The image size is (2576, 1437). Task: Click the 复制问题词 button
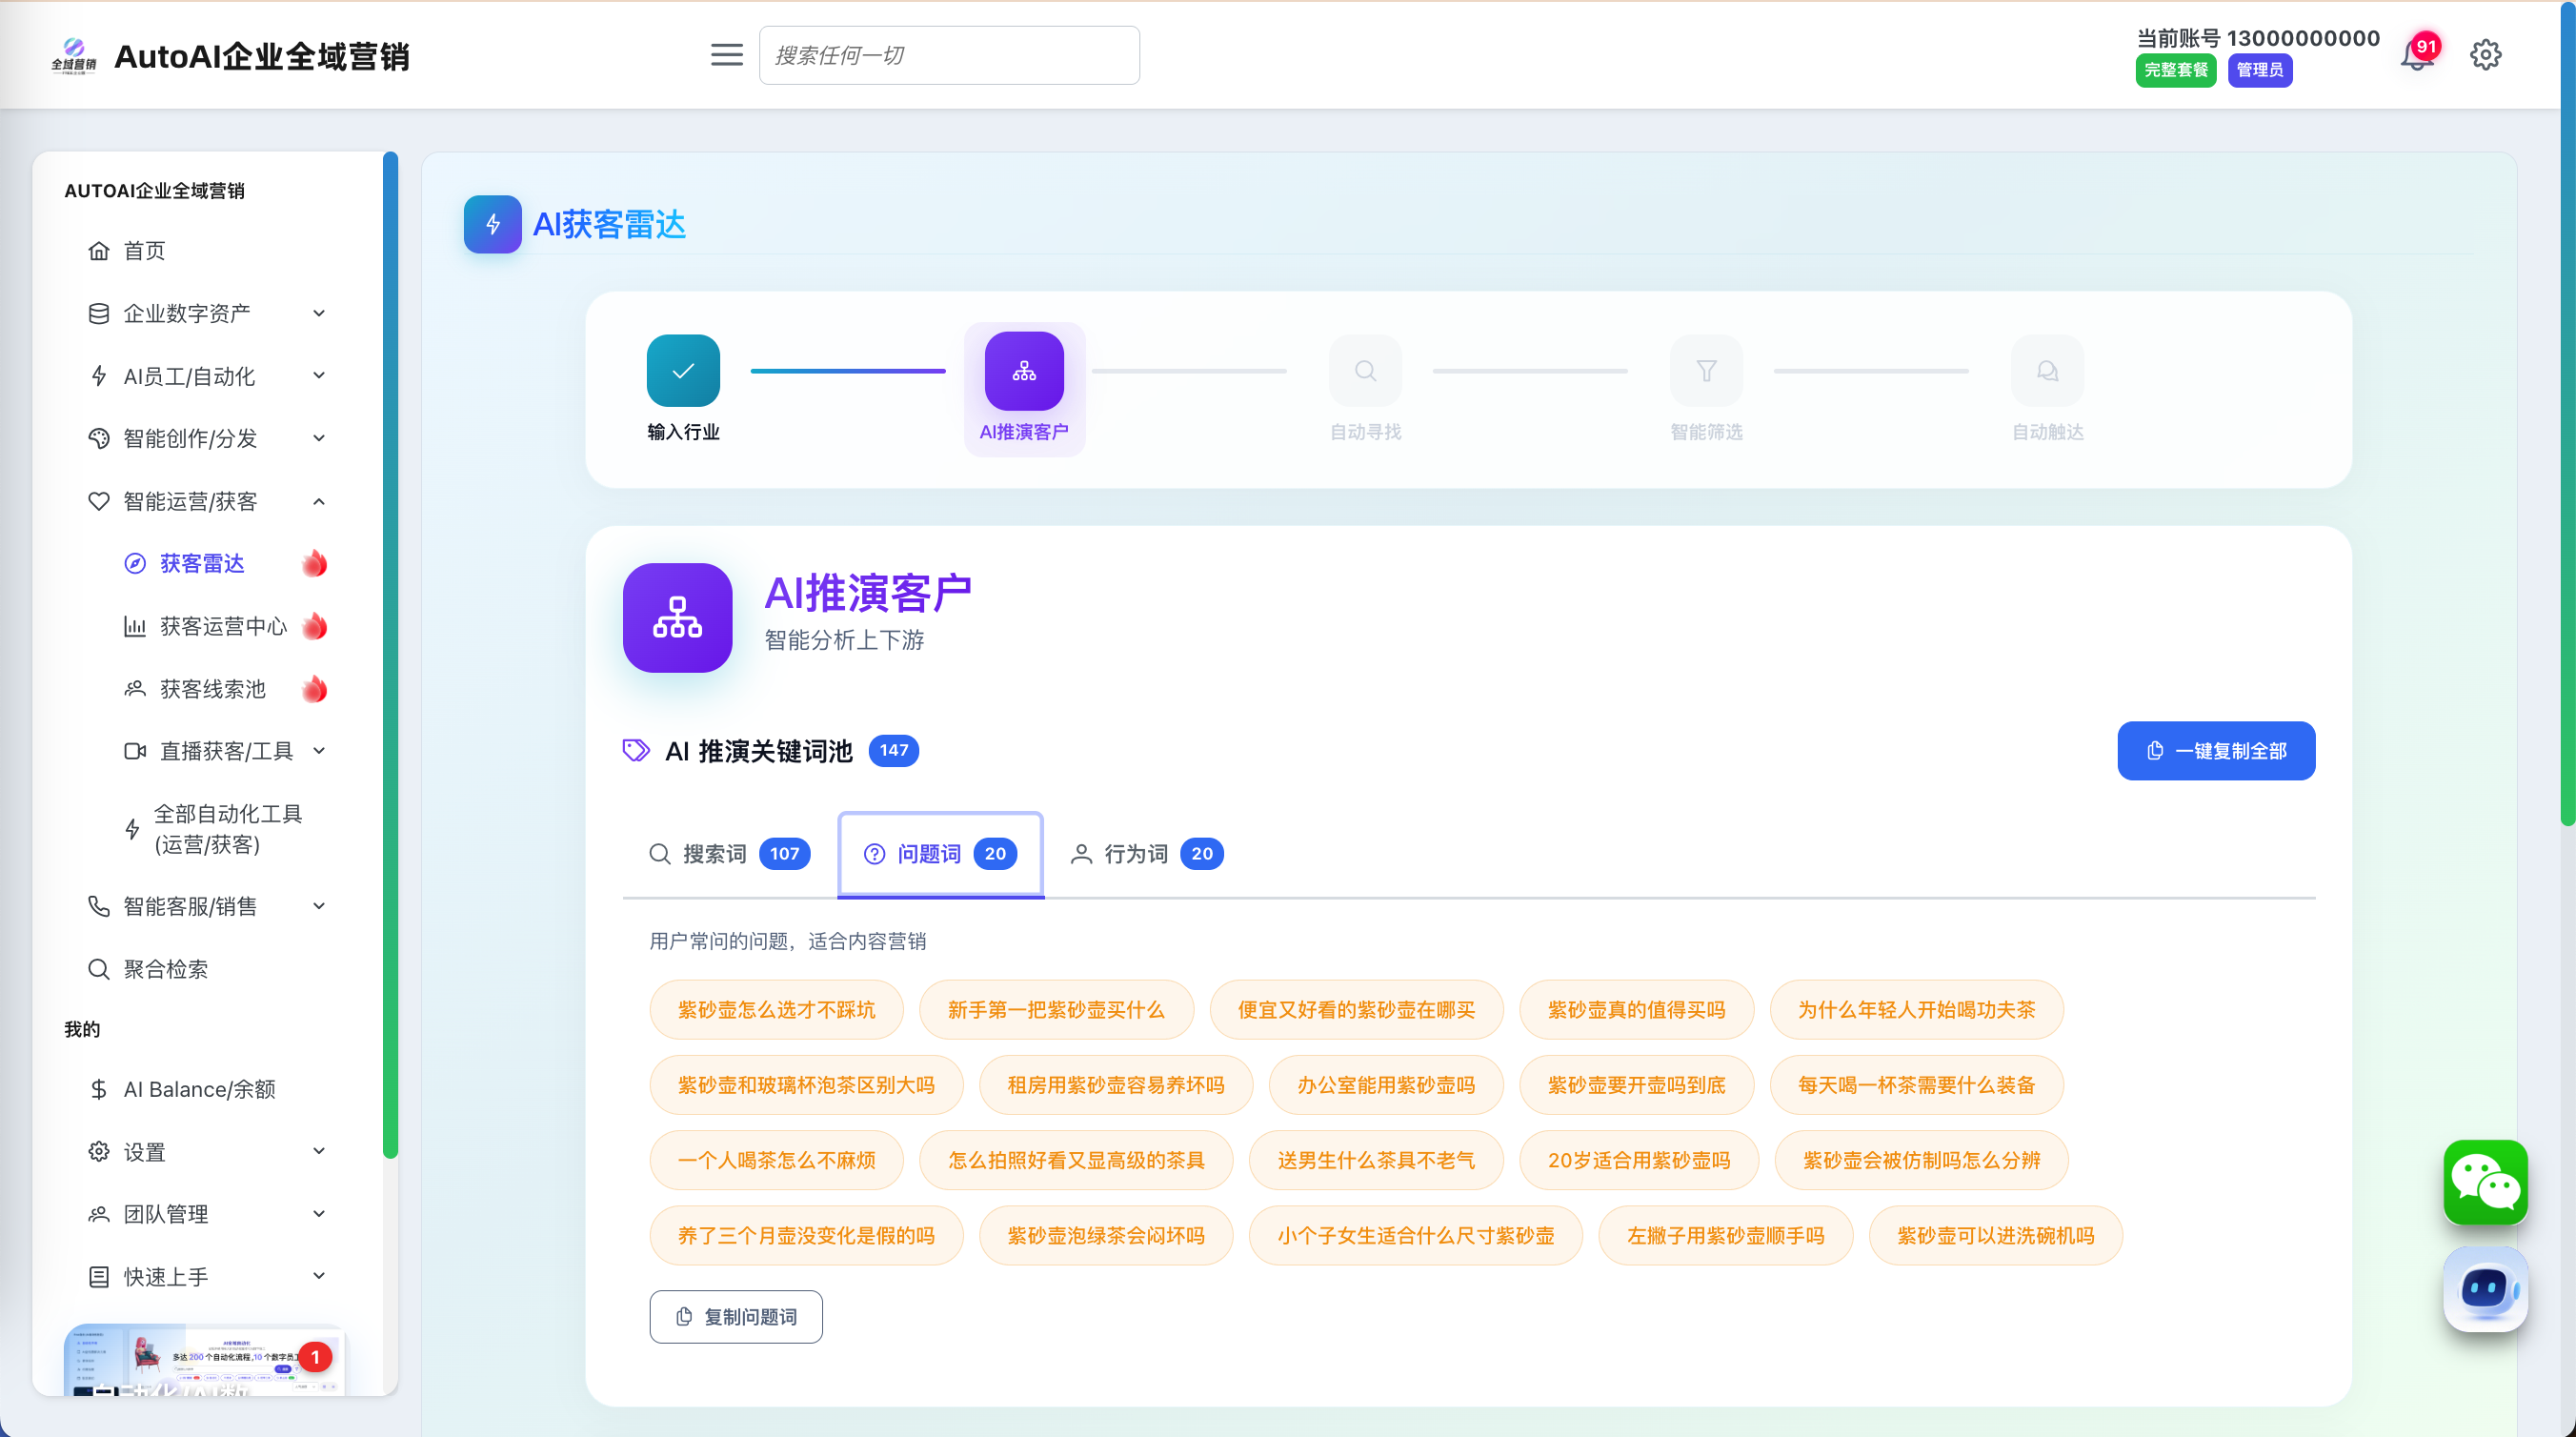(736, 1317)
